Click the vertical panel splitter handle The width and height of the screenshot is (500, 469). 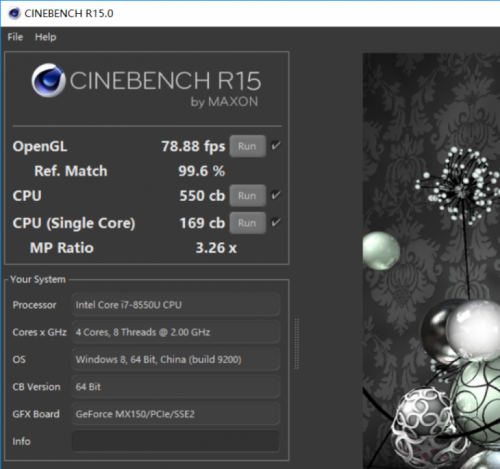[297, 344]
